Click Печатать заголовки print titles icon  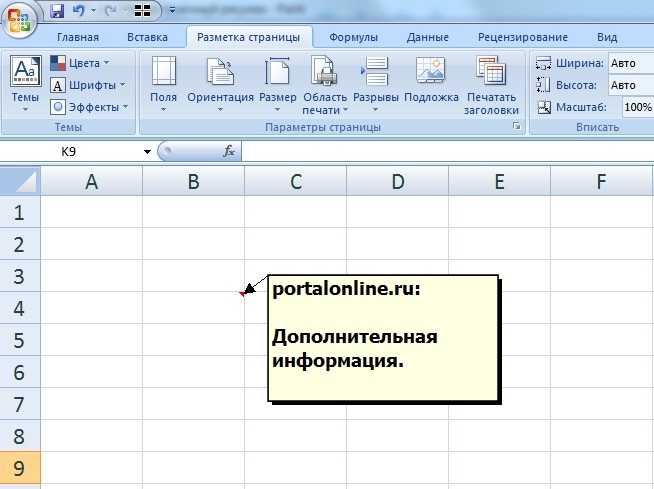pos(491,71)
